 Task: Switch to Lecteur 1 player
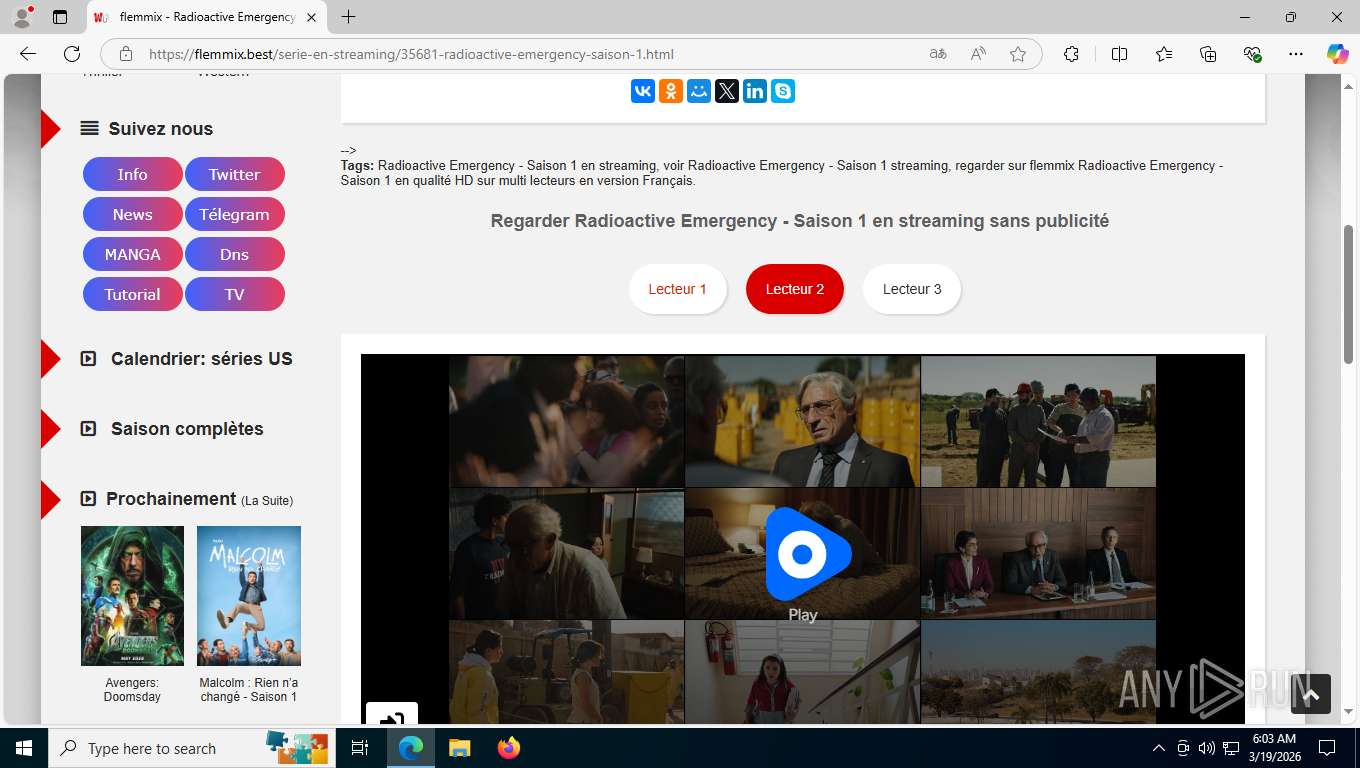(x=677, y=289)
